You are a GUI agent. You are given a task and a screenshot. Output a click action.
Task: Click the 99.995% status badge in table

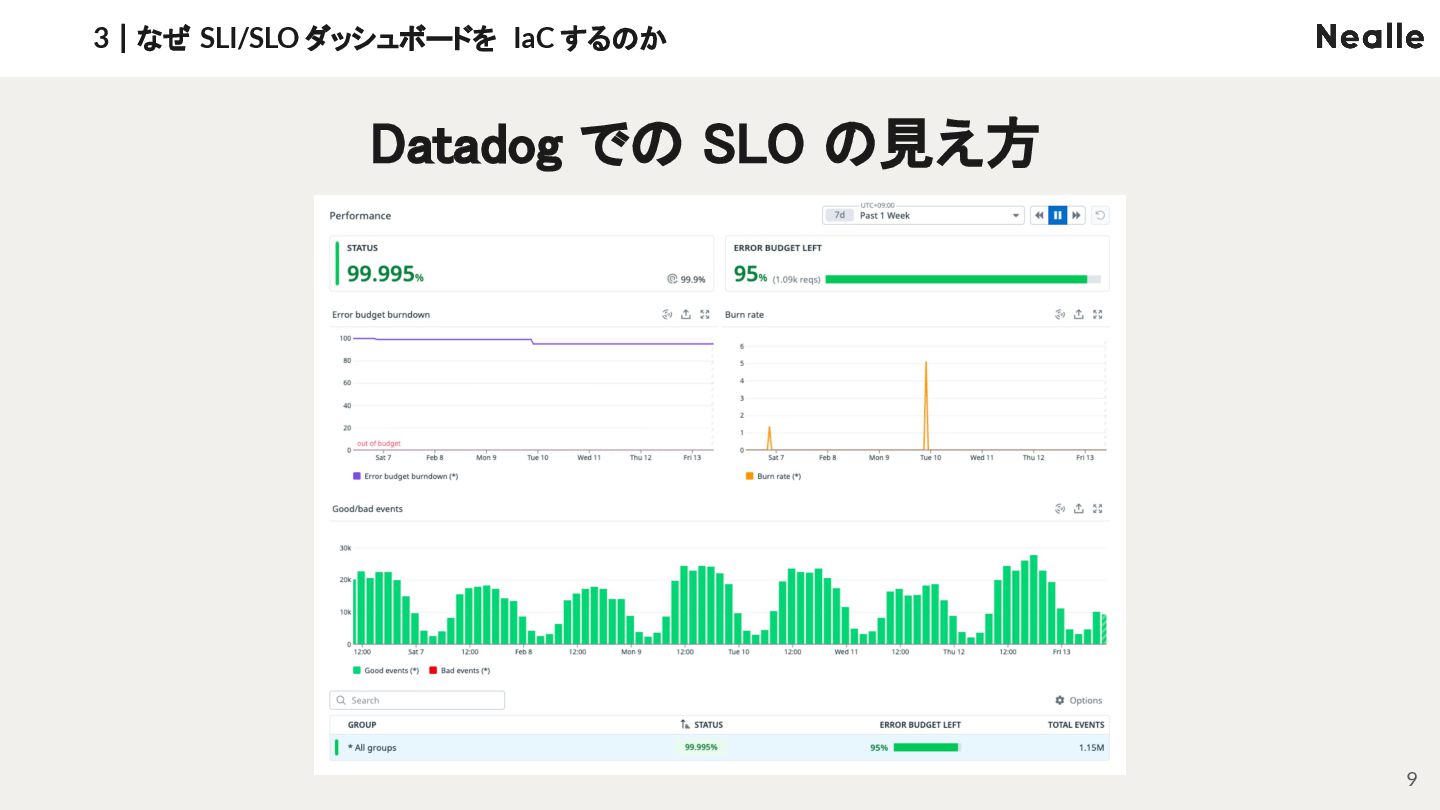(701, 747)
